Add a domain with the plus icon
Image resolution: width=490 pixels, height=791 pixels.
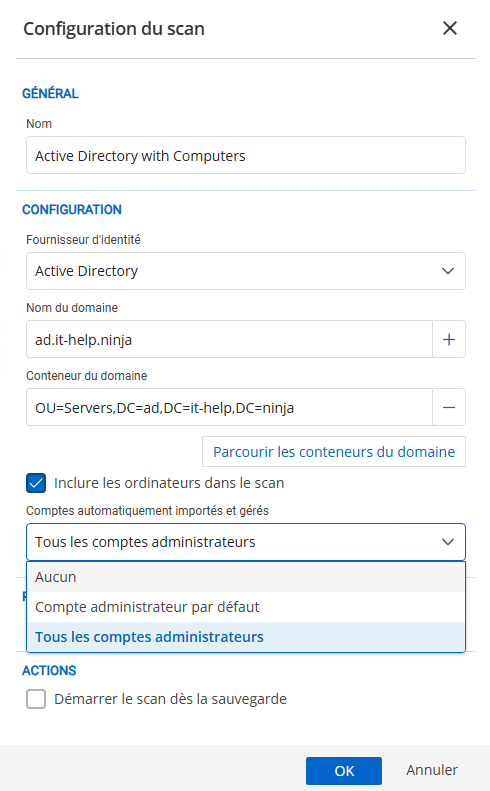(x=449, y=340)
